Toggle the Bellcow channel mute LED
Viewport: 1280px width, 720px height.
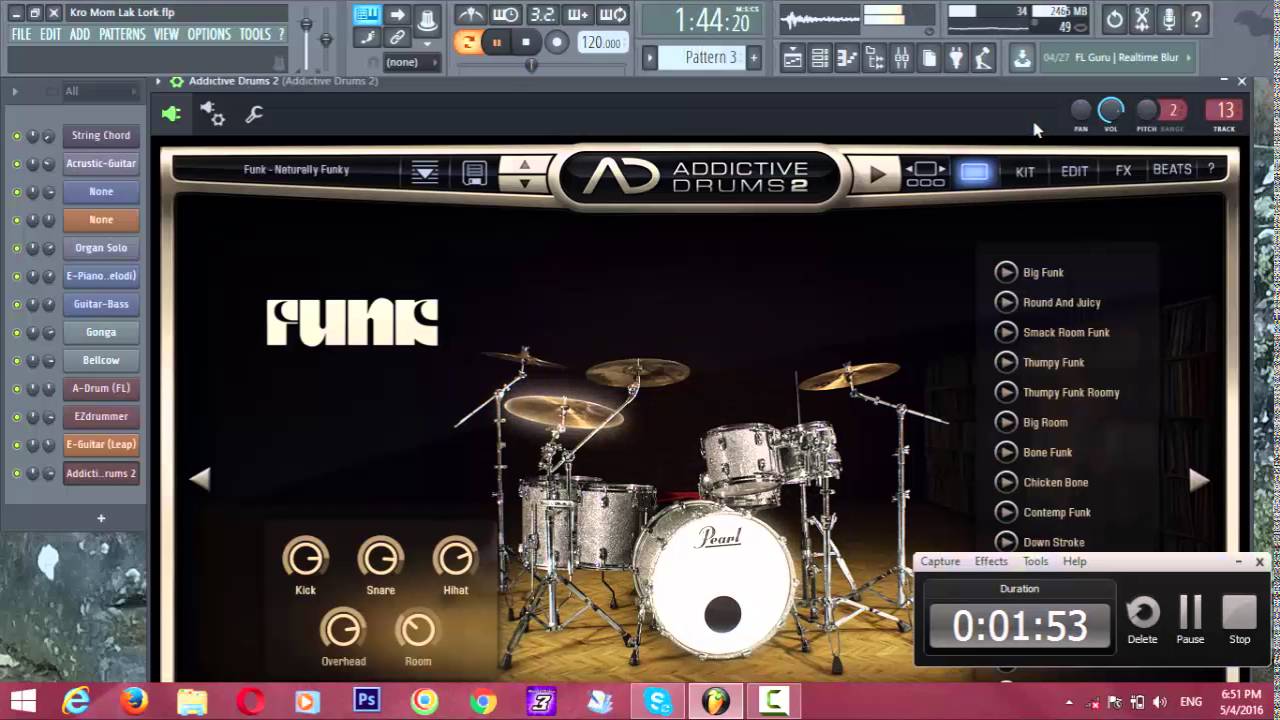(16, 360)
